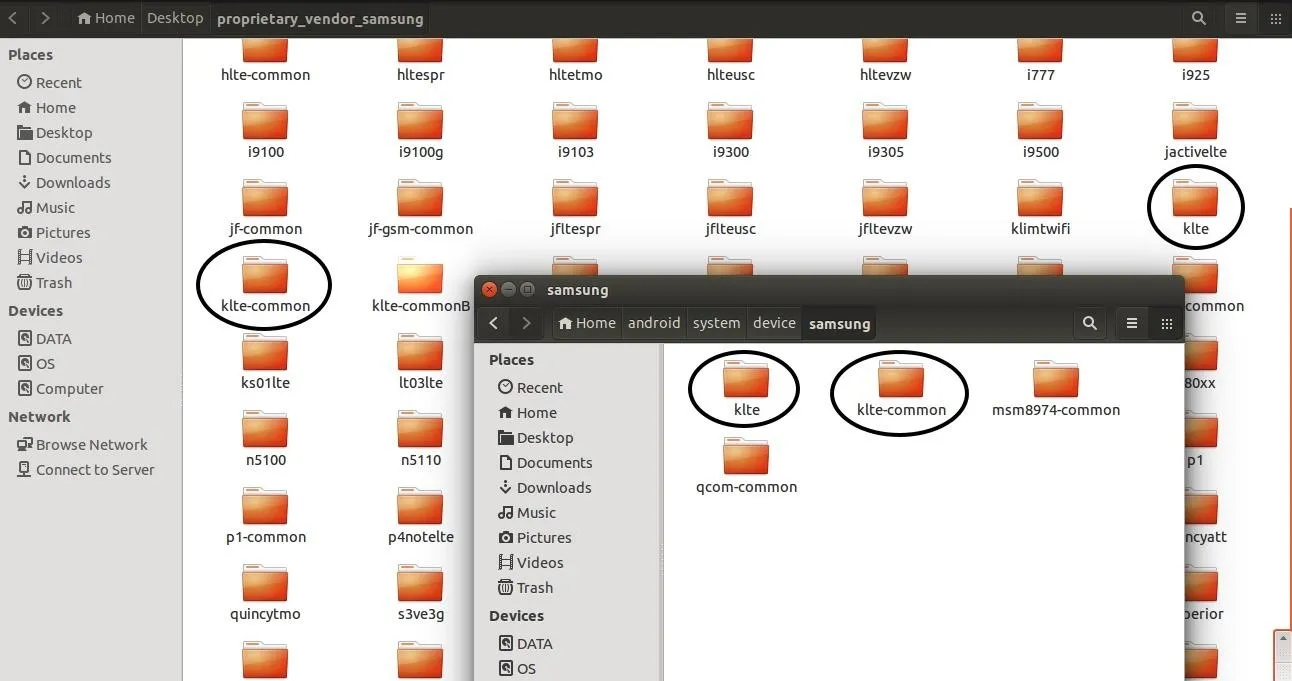Go back in samsung window

point(494,323)
